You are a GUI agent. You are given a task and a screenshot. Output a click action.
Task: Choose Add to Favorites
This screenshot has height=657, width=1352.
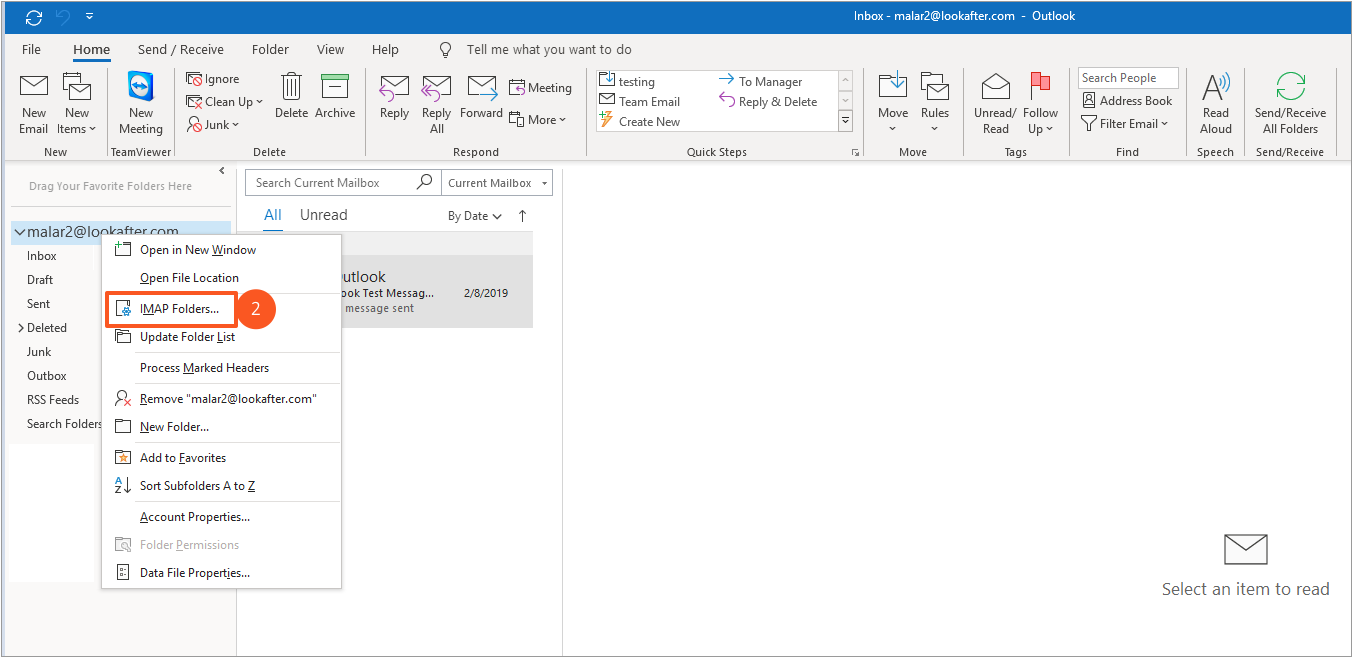(222, 458)
